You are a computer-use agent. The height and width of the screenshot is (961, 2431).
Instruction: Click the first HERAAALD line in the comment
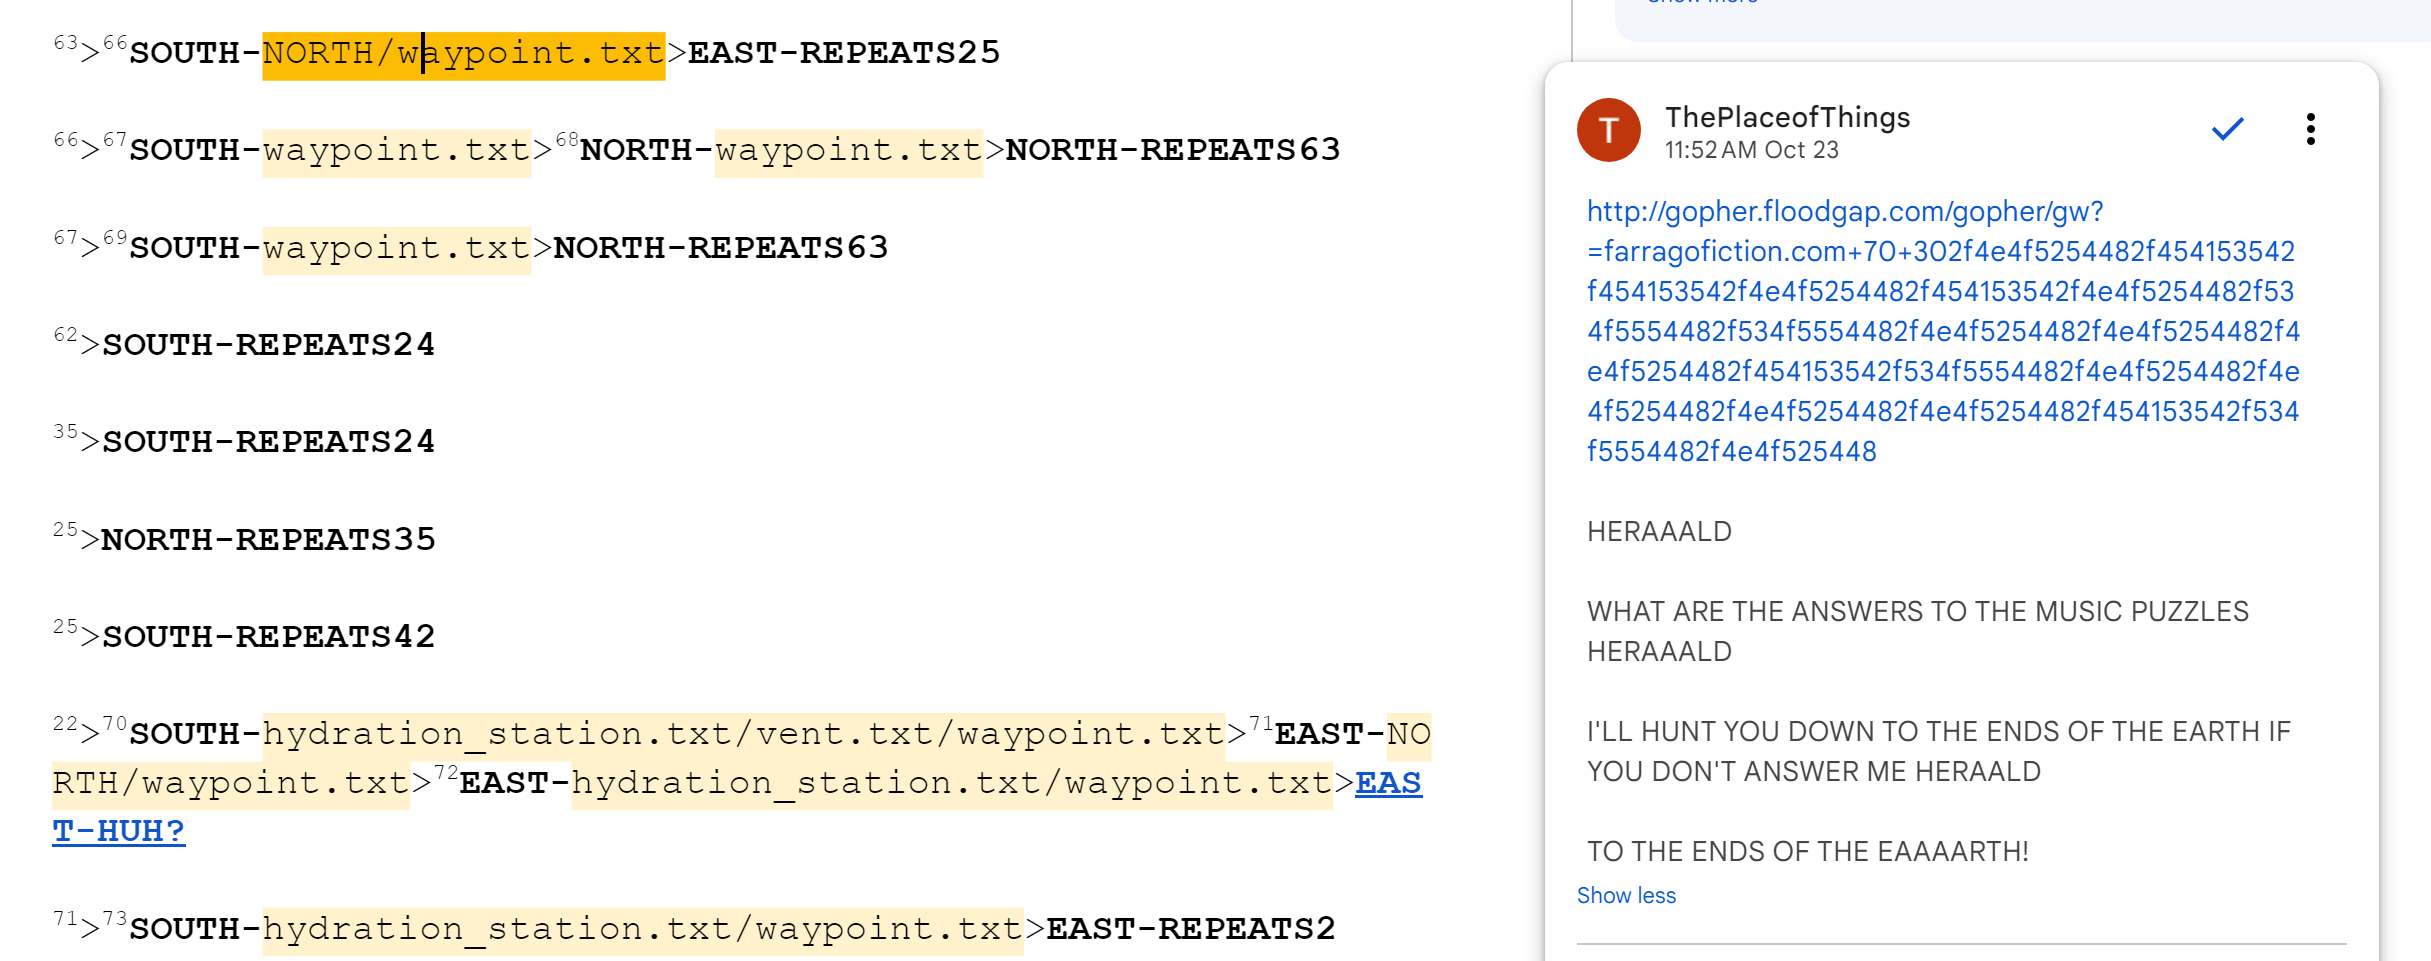[x=1659, y=531]
